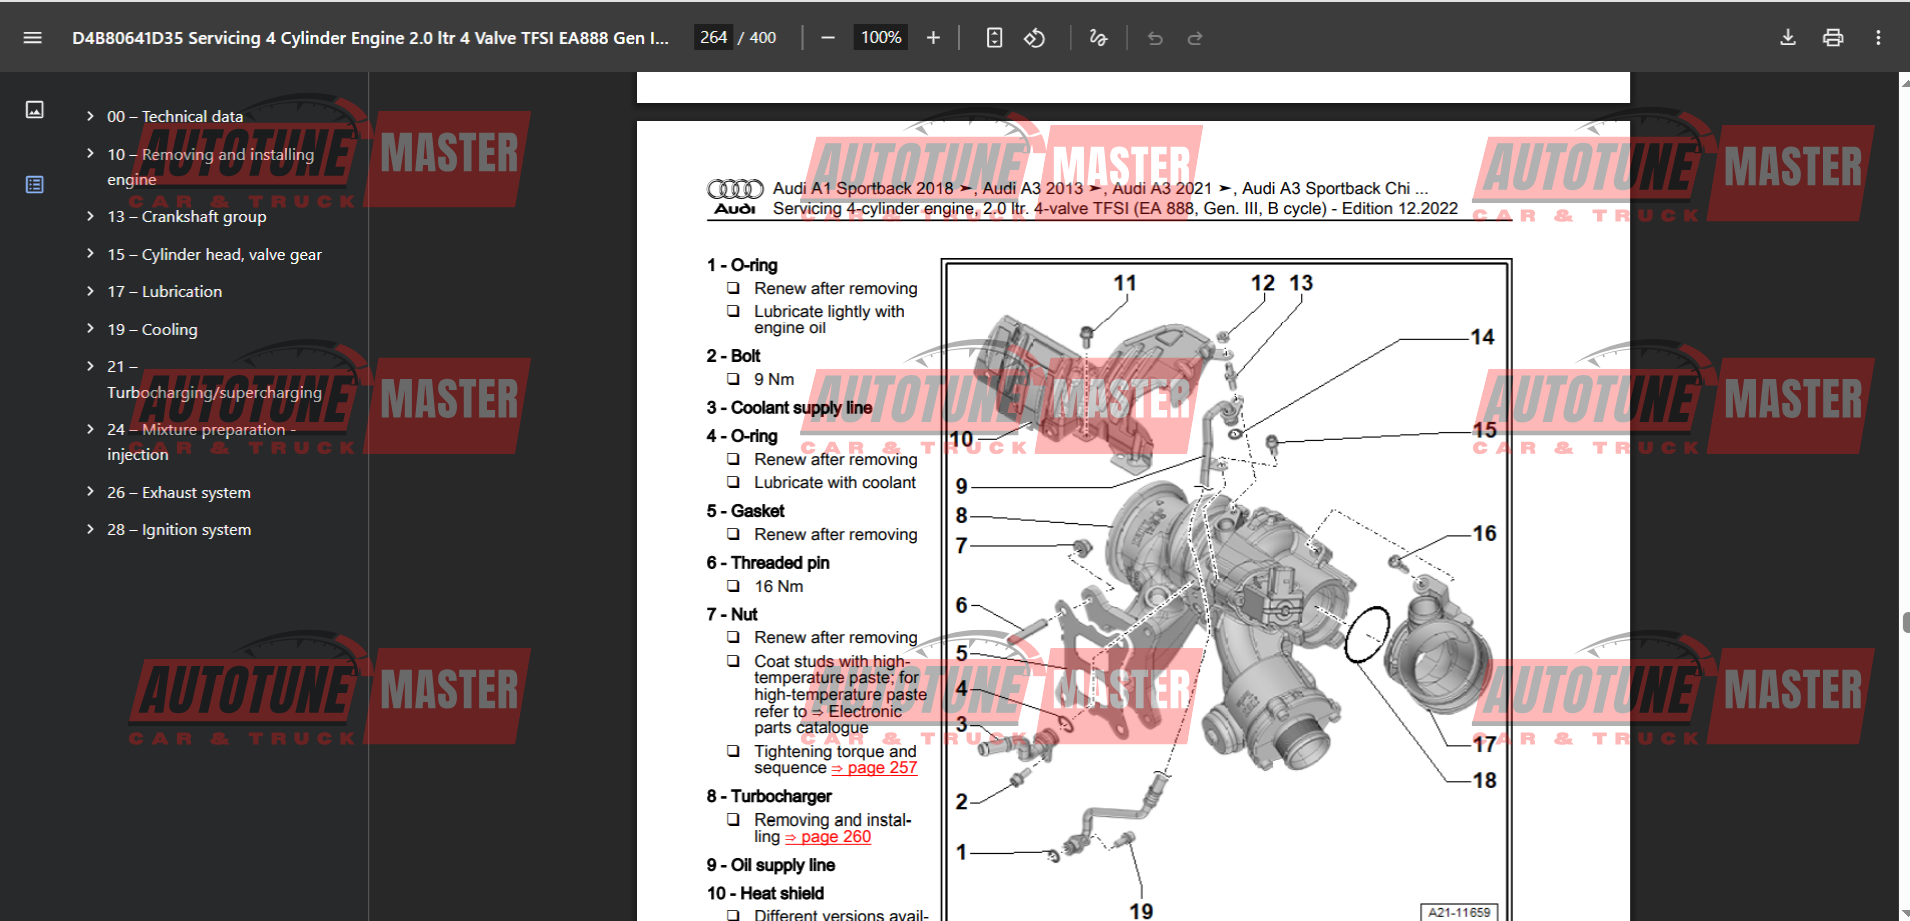Screen dimensions: 1910x921
Task: Follow the page 257 link
Action: click(881, 767)
